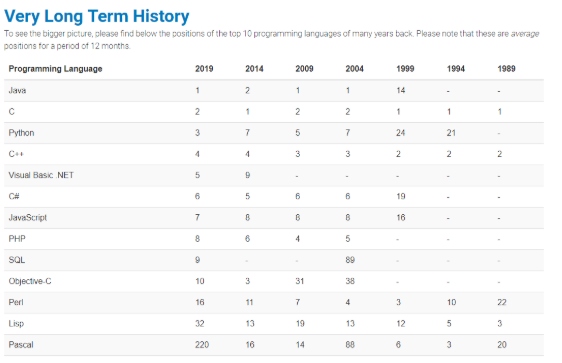Select the Programming Language column header
Screen dimensions: 562x363
[55, 69]
